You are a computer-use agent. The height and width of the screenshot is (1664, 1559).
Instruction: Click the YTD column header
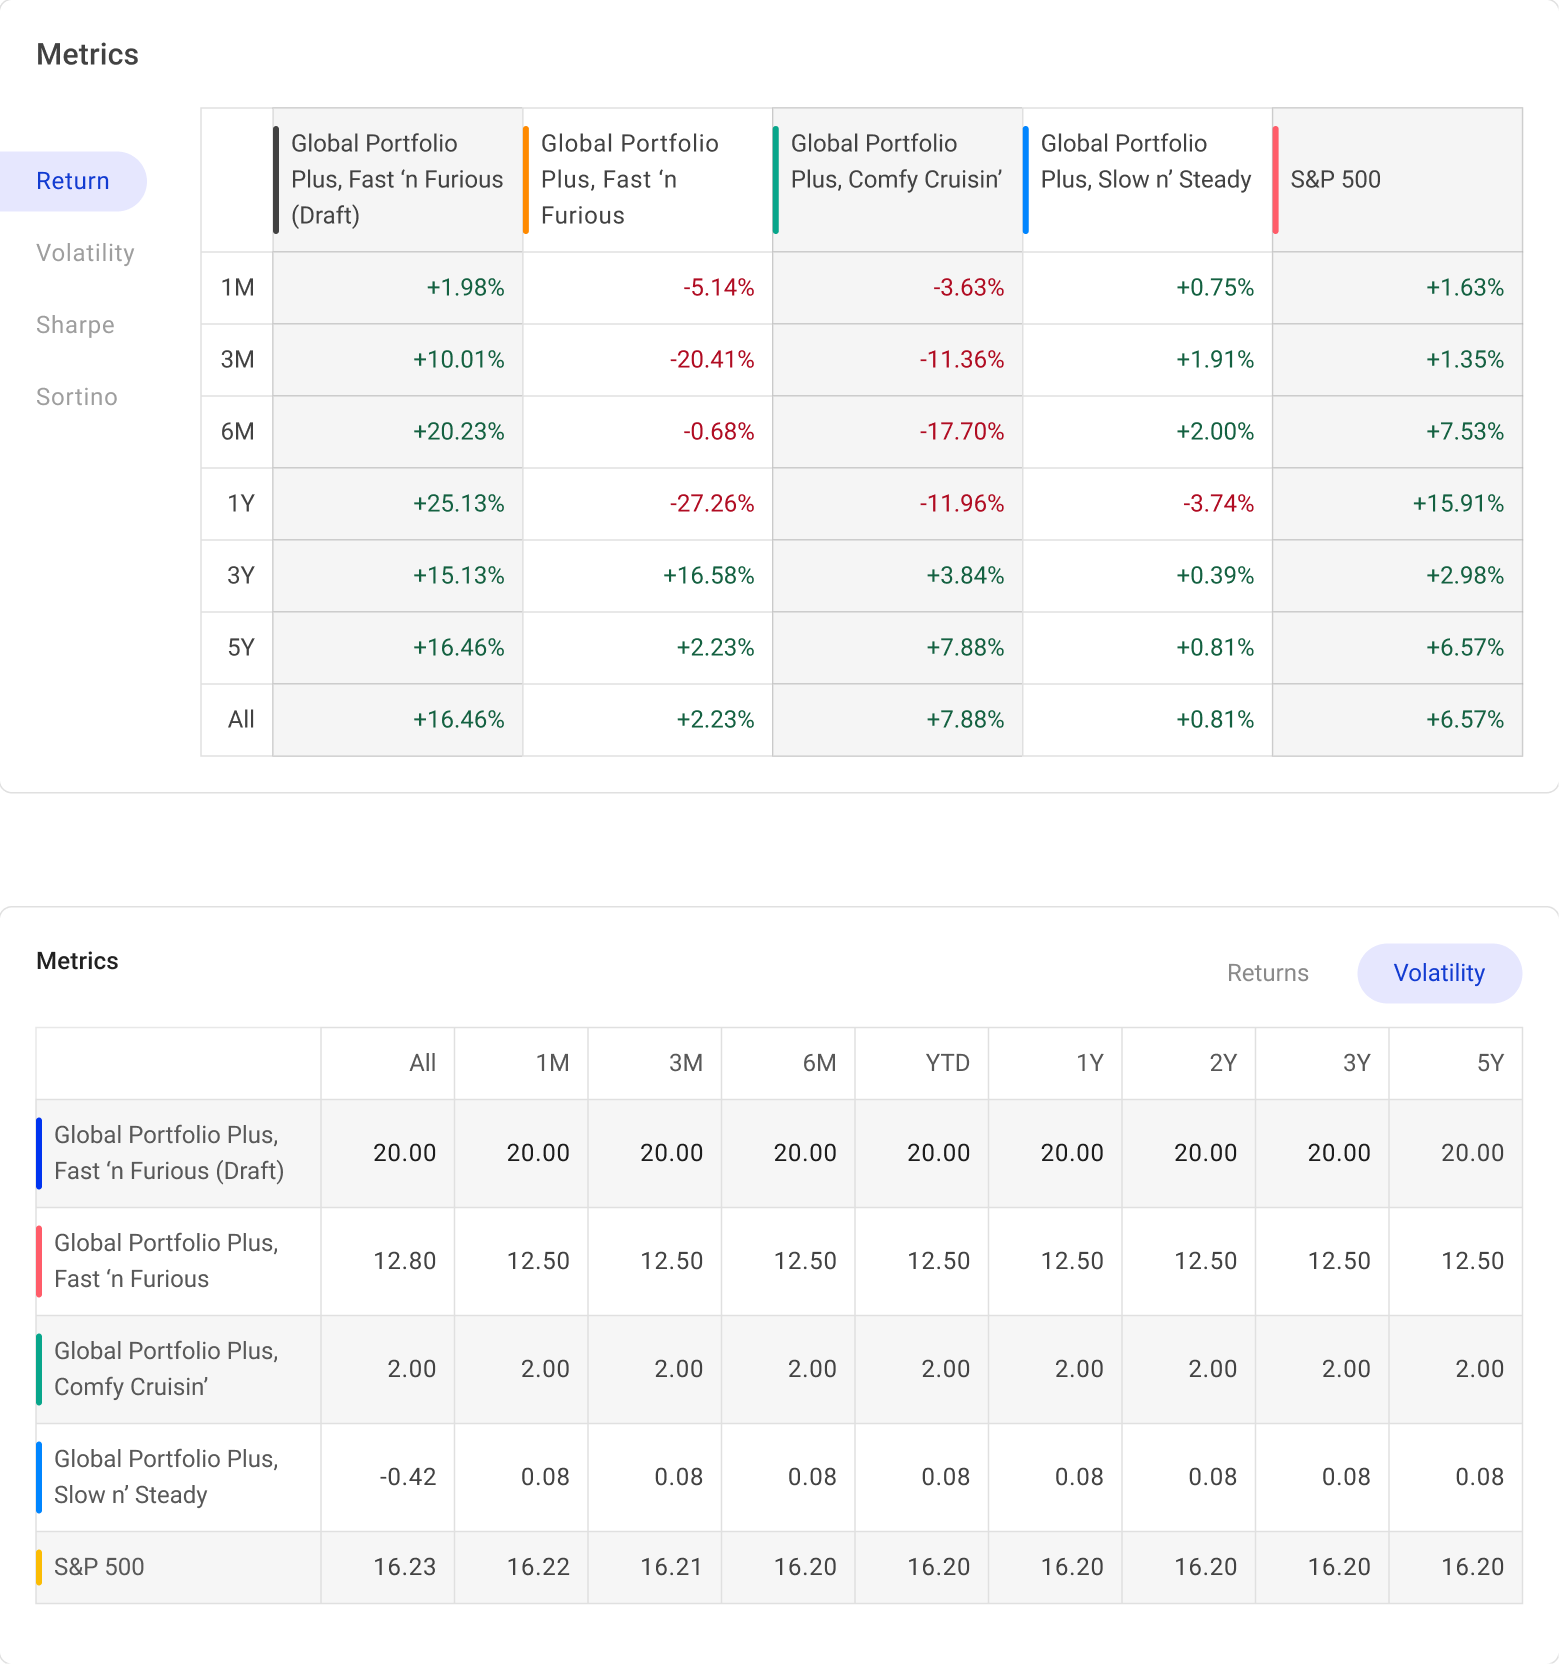pos(946,1063)
